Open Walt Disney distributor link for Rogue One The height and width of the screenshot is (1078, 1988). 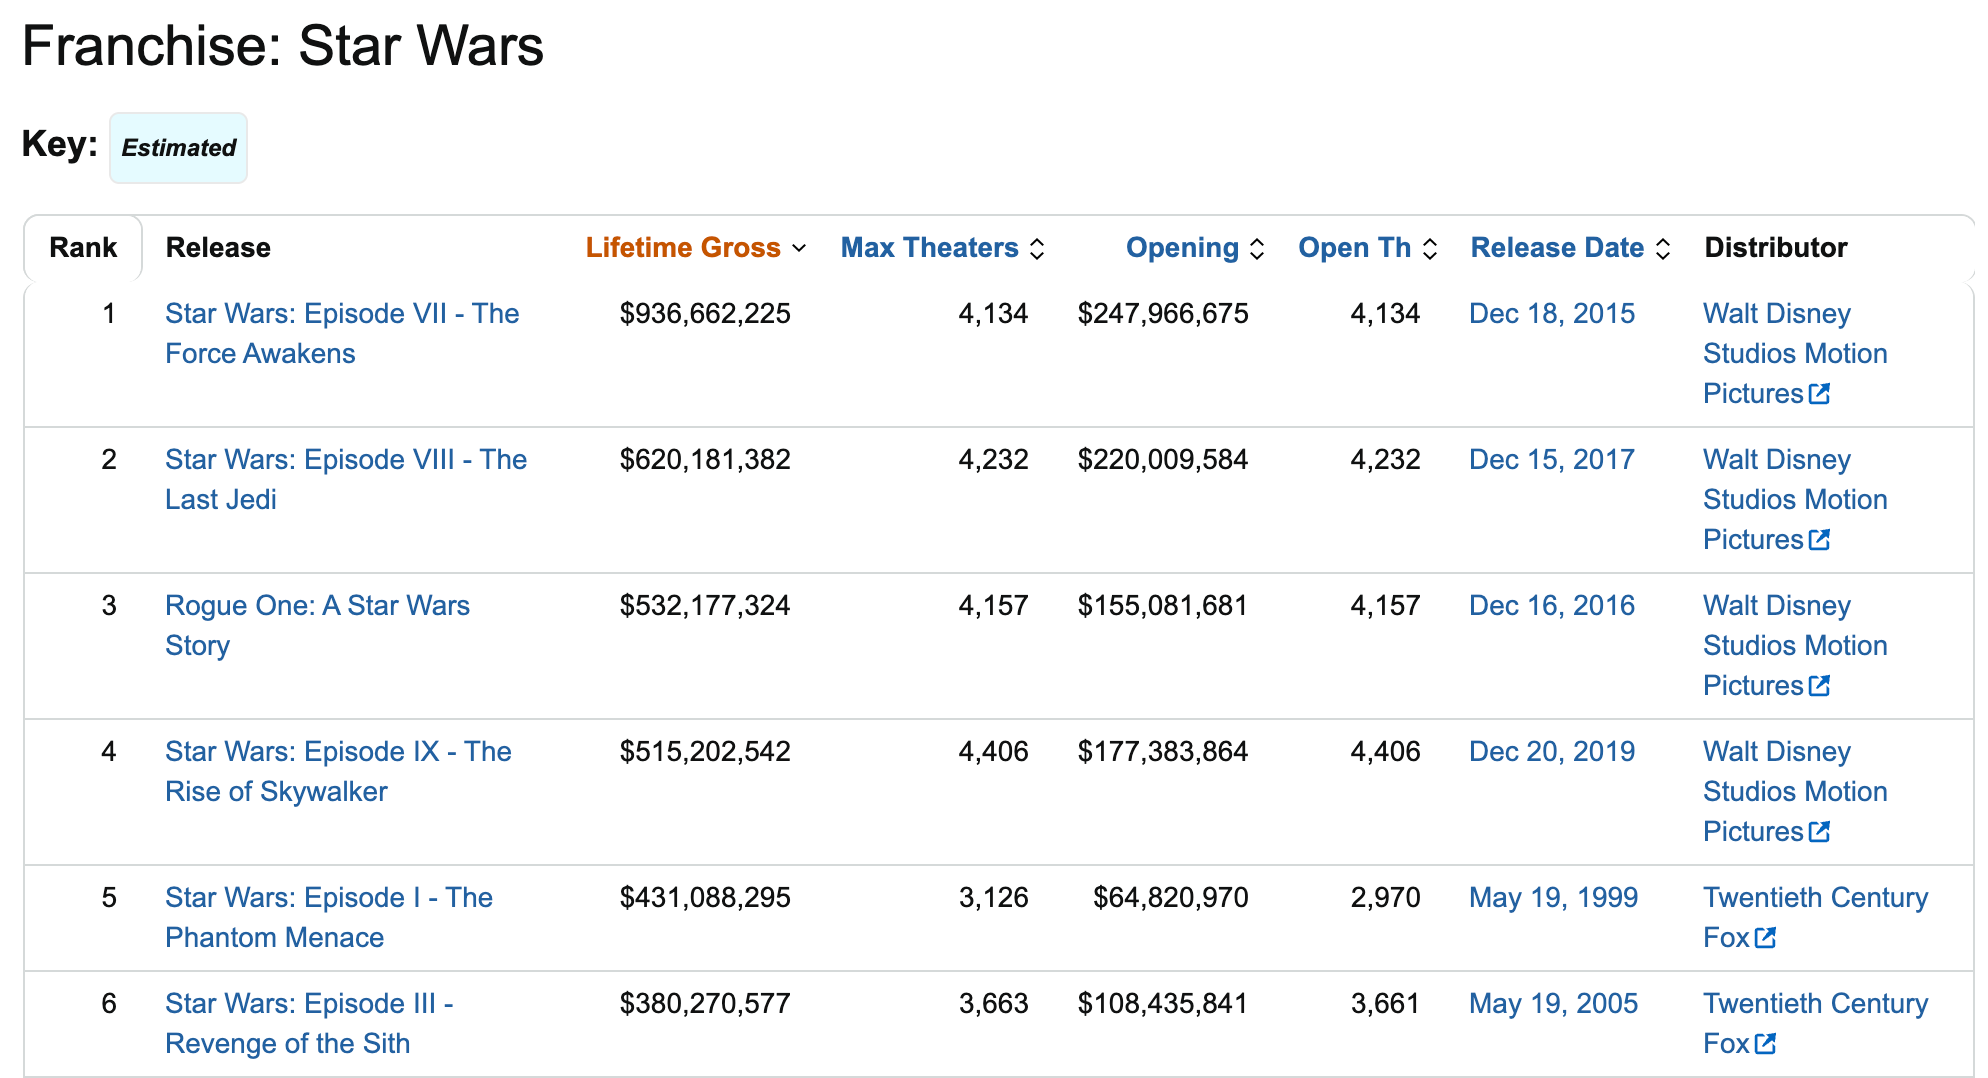(1795, 646)
